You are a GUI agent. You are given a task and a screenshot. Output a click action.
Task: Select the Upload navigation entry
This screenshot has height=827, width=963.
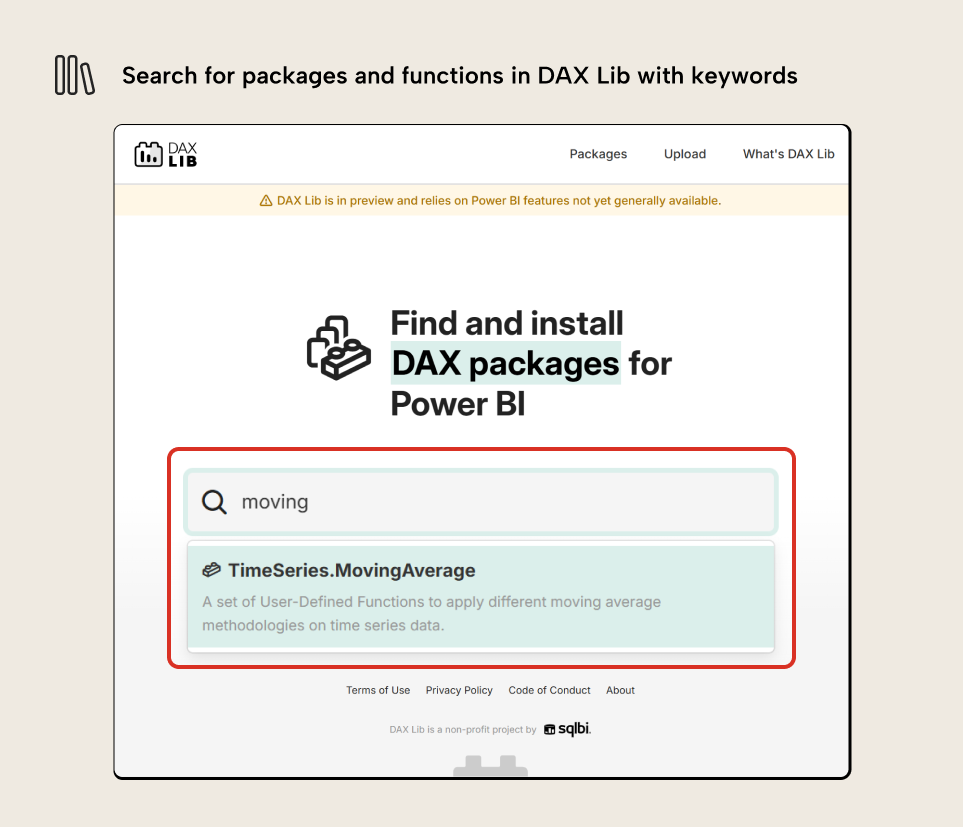(684, 154)
